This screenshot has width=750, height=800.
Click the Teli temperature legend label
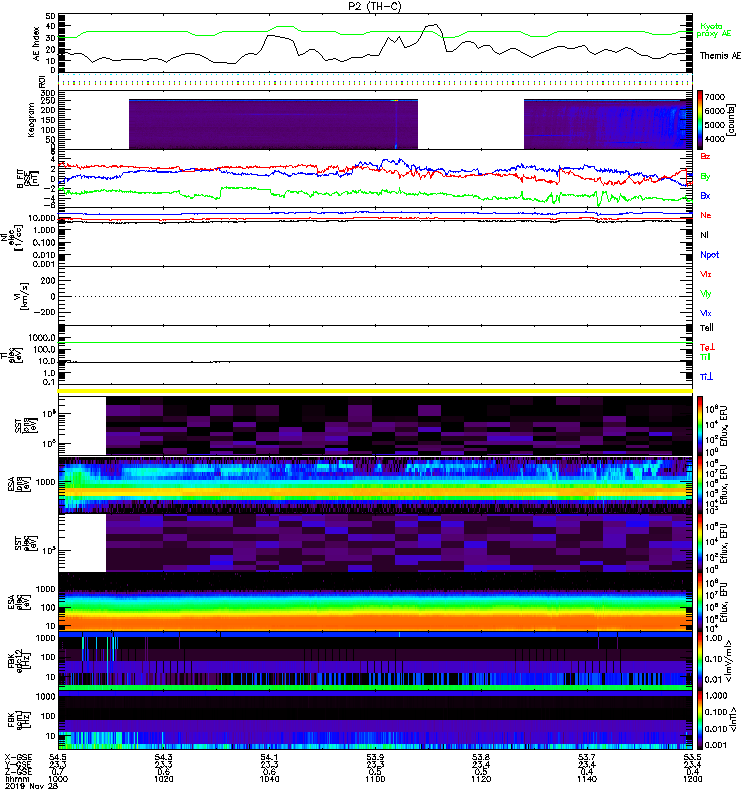[707, 328]
